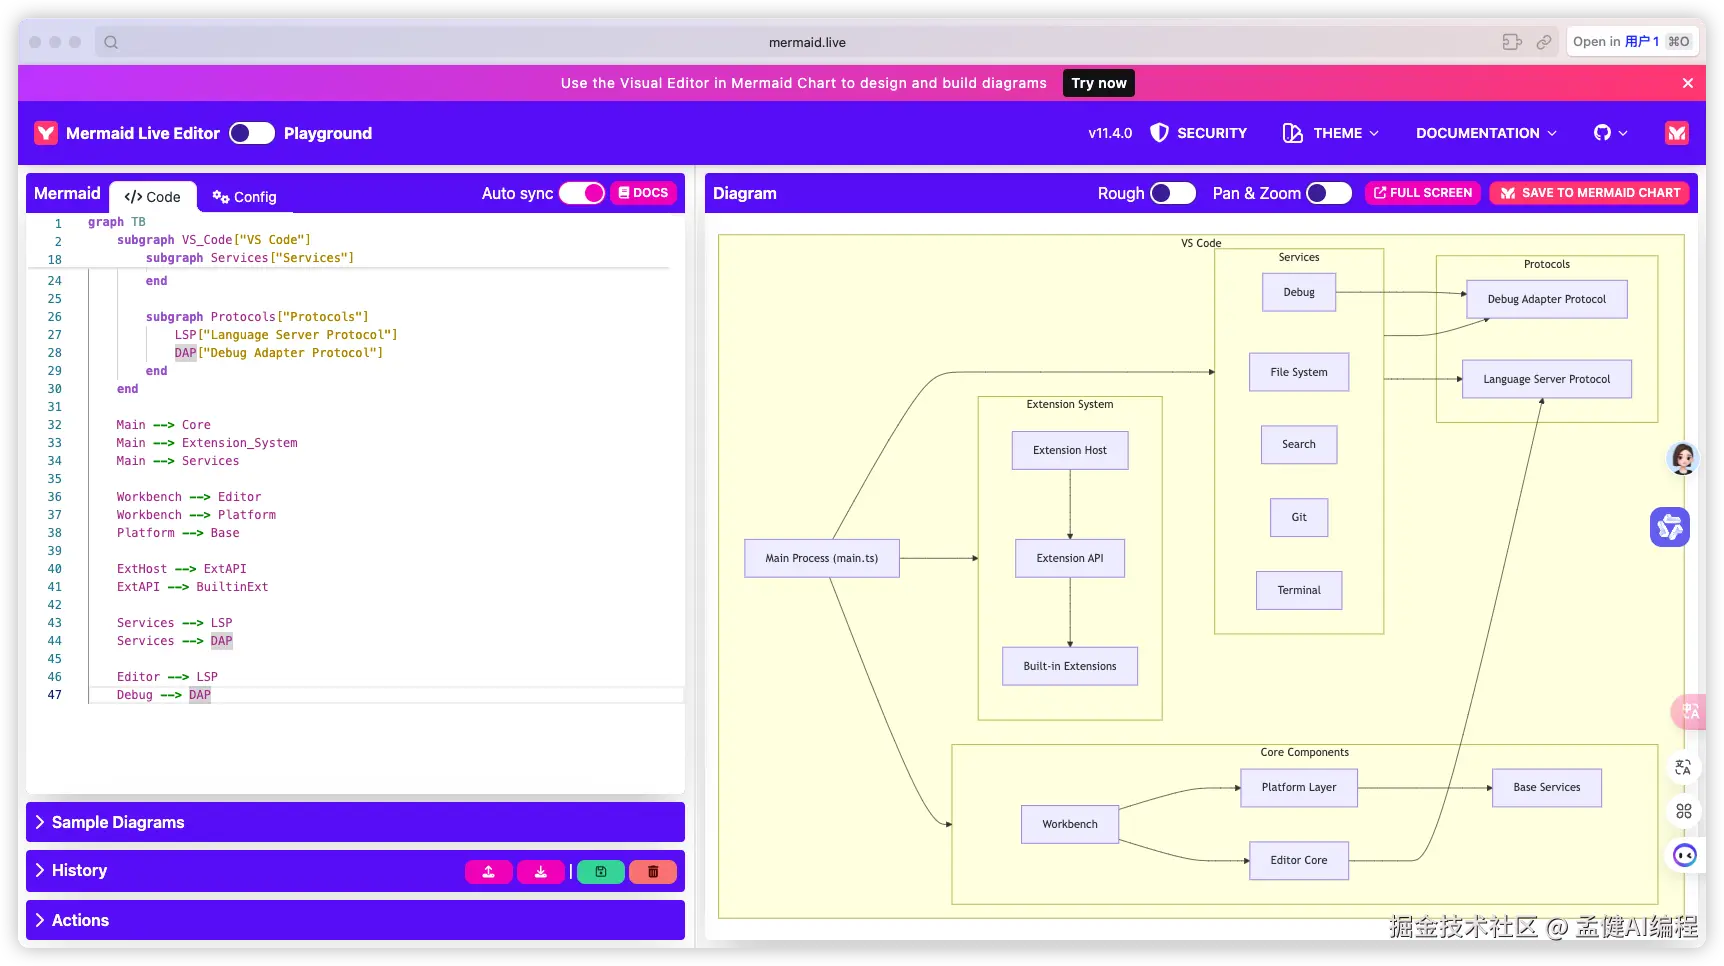Expand the Sample Diagrams section
Viewport: 1724px width, 966px height.
[x=355, y=822]
